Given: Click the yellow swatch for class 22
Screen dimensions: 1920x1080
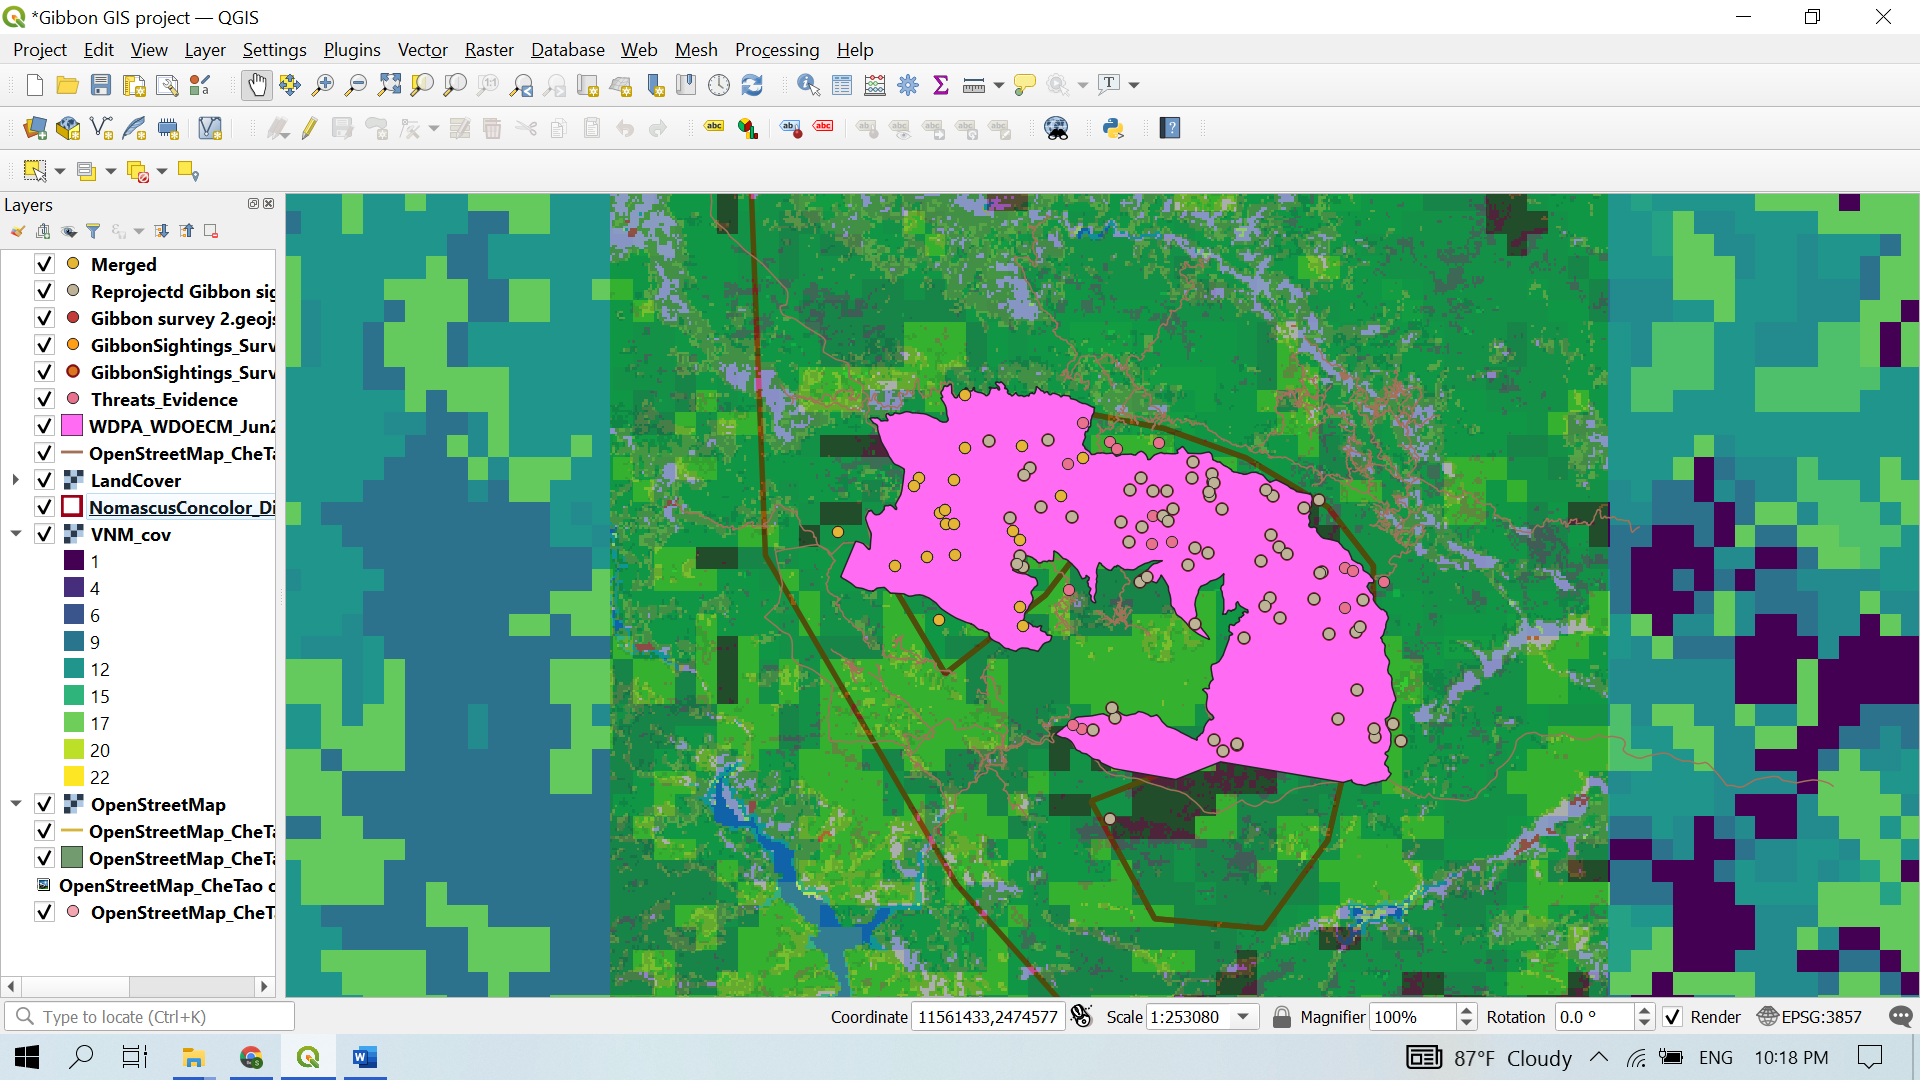Looking at the screenshot, I should point(74,777).
